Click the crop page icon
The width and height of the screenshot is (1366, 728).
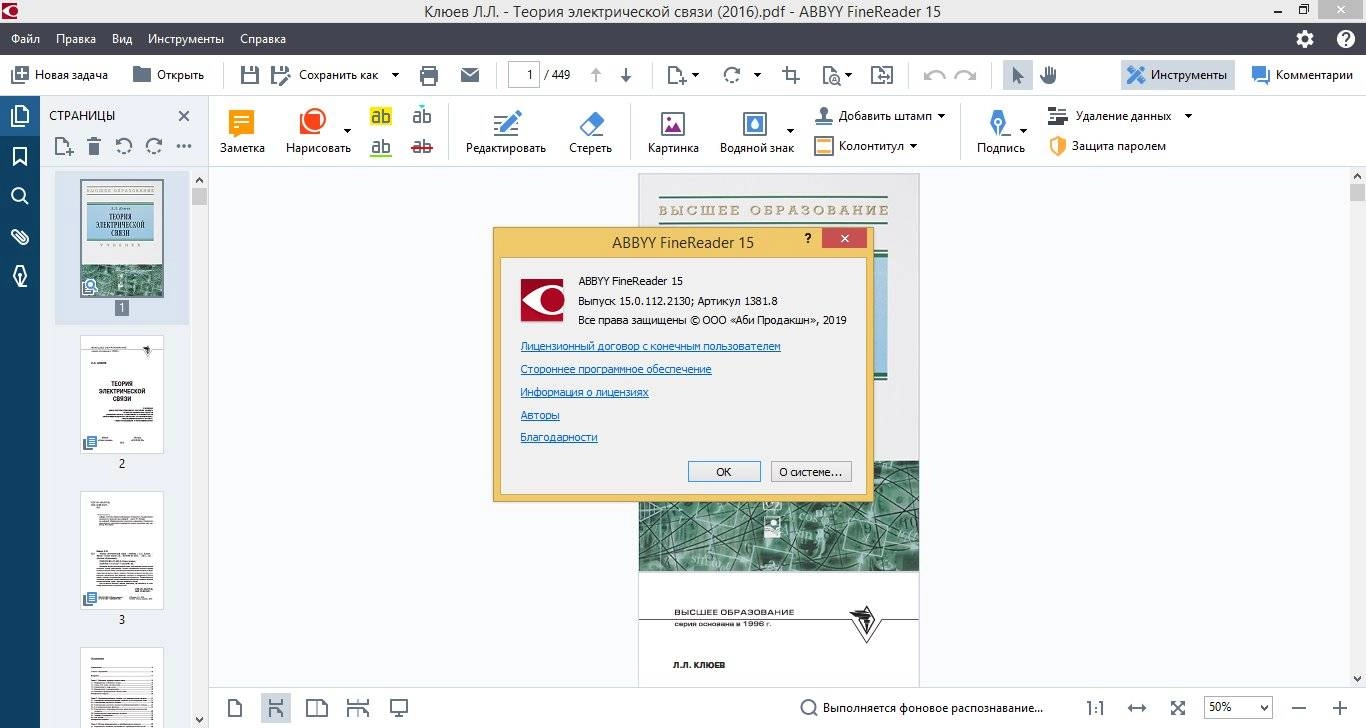pyautogui.click(x=791, y=75)
